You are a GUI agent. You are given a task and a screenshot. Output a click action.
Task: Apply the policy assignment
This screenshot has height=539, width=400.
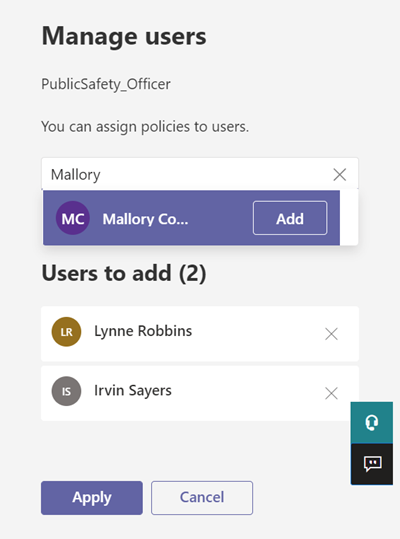(x=92, y=498)
